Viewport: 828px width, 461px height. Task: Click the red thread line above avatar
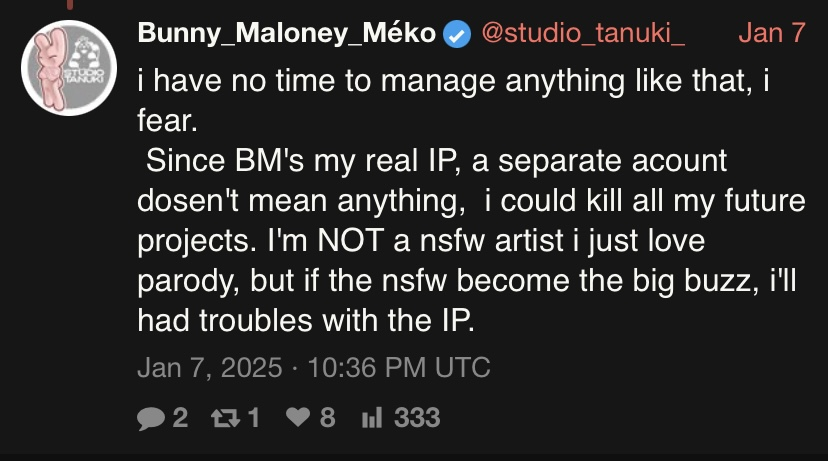68,5
